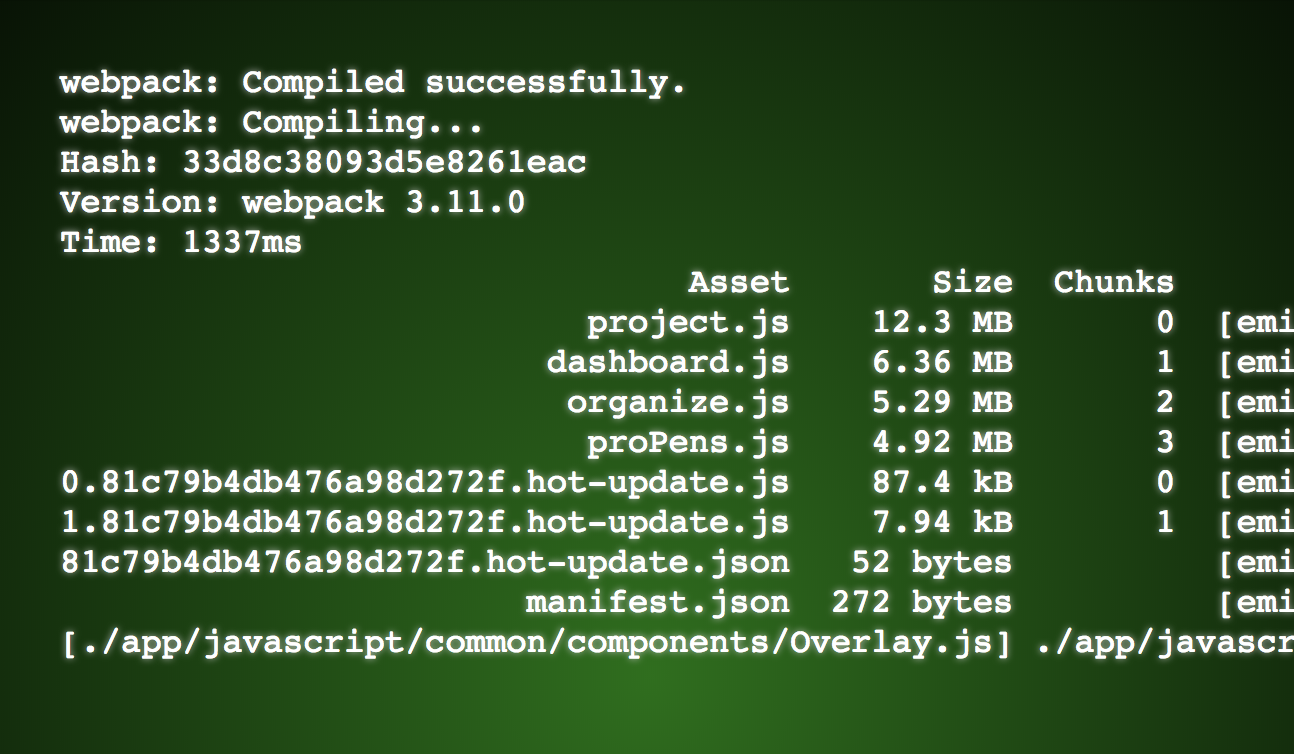Click the 12.3 MB size value
The height and width of the screenshot is (754, 1294).
point(942,322)
